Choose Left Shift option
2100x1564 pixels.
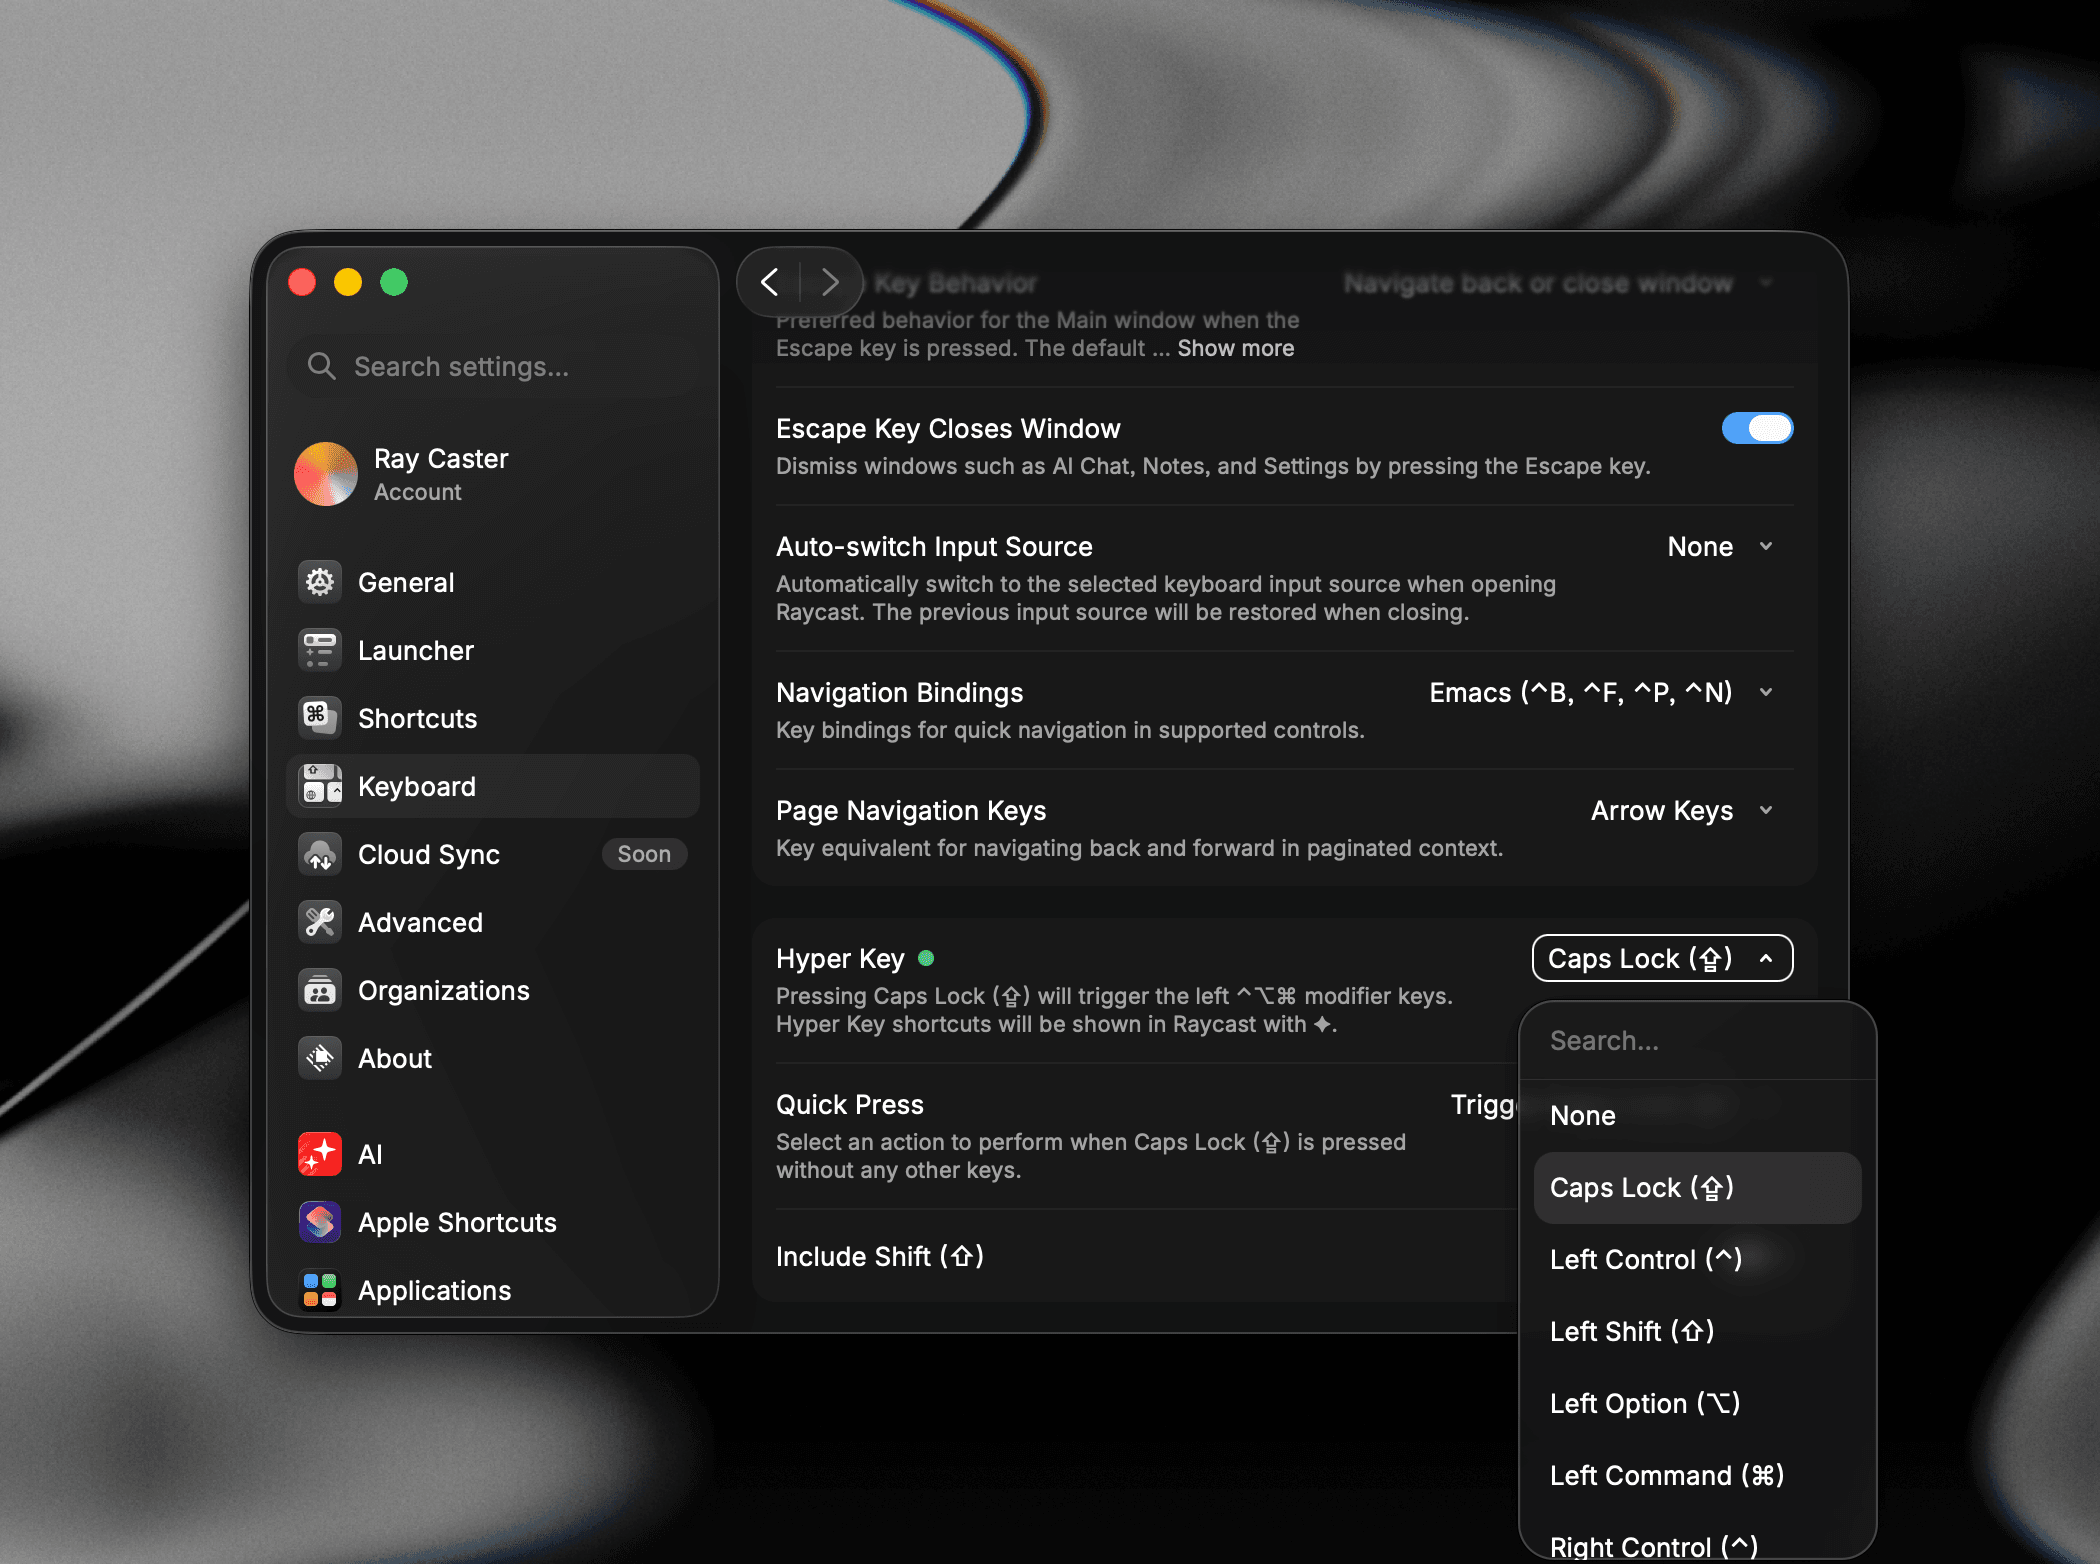coord(1697,1331)
